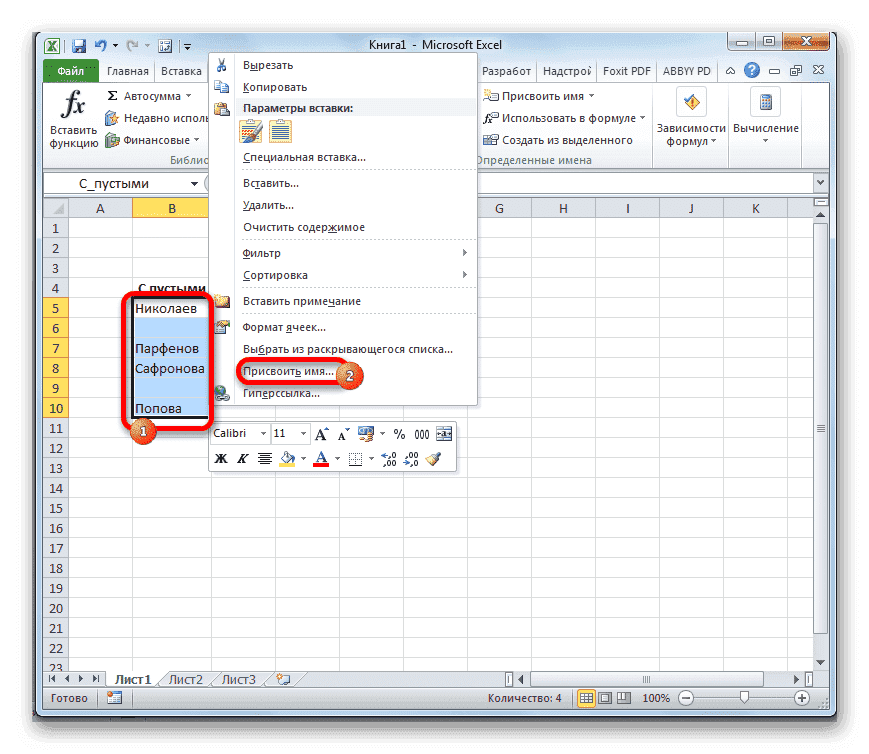Open the Calibri font dropdown
The image size is (869, 754).
261,433
